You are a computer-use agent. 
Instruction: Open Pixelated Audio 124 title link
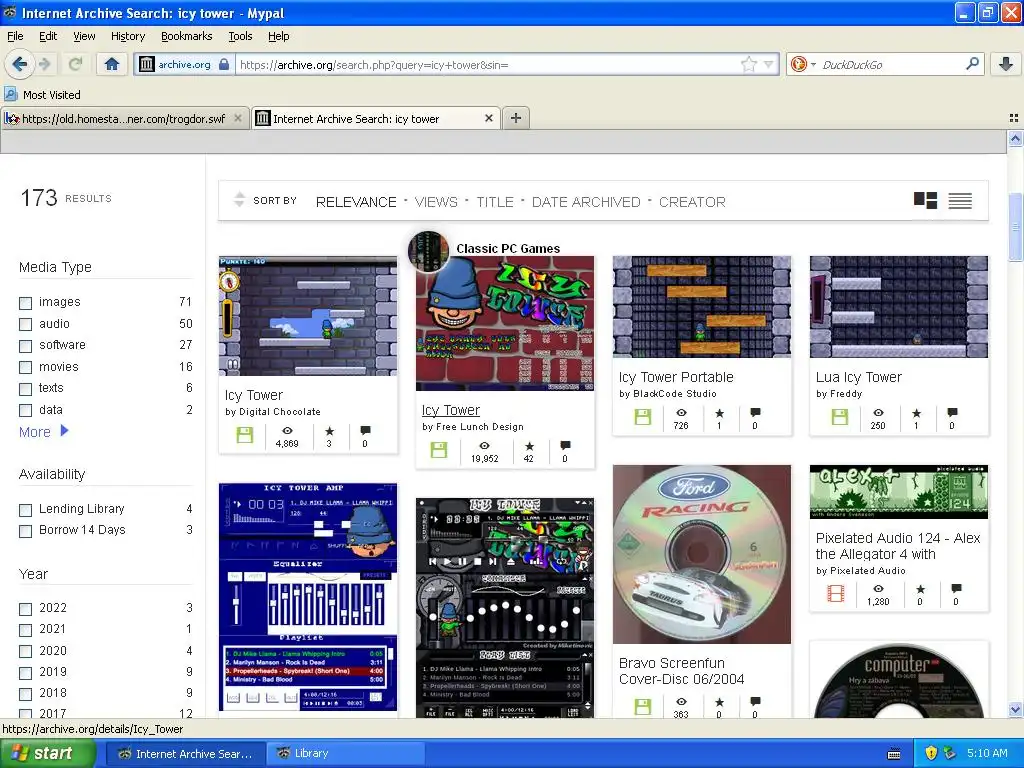tap(898, 546)
